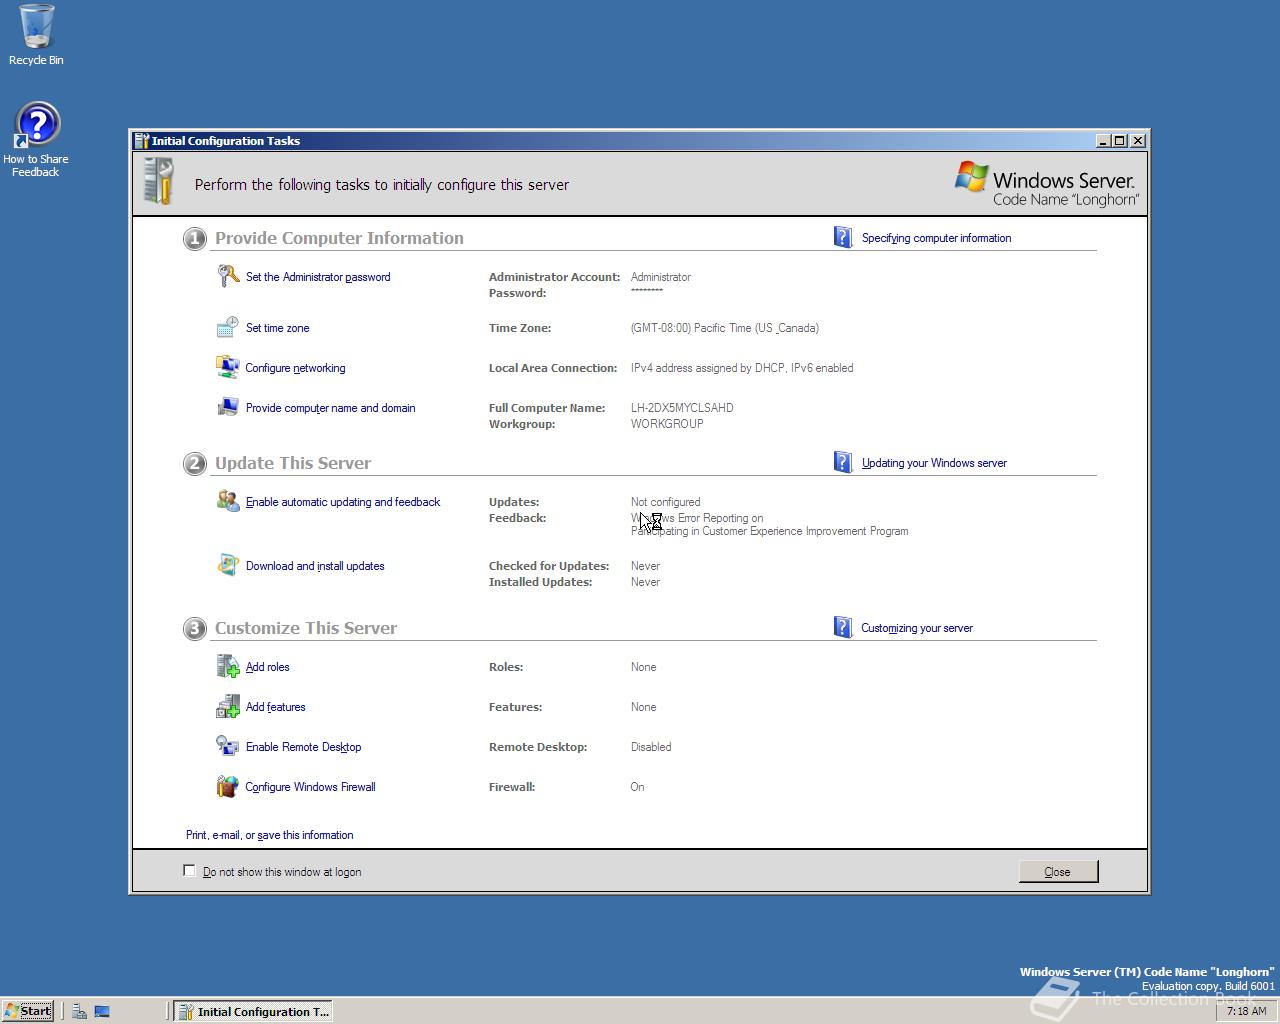Click the LH-2DX5MYCLSAHD computer name text
Screen dimensions: 1280x1024
(x=682, y=408)
